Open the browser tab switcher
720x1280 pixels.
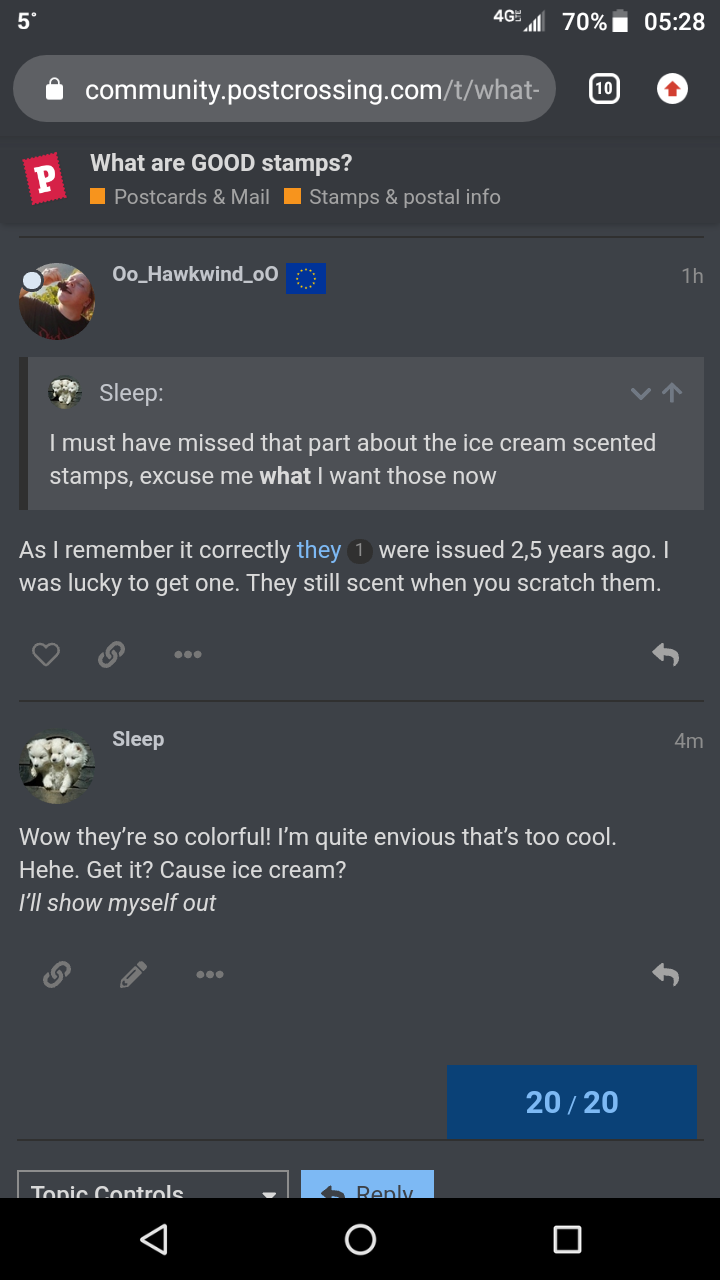pos(603,89)
